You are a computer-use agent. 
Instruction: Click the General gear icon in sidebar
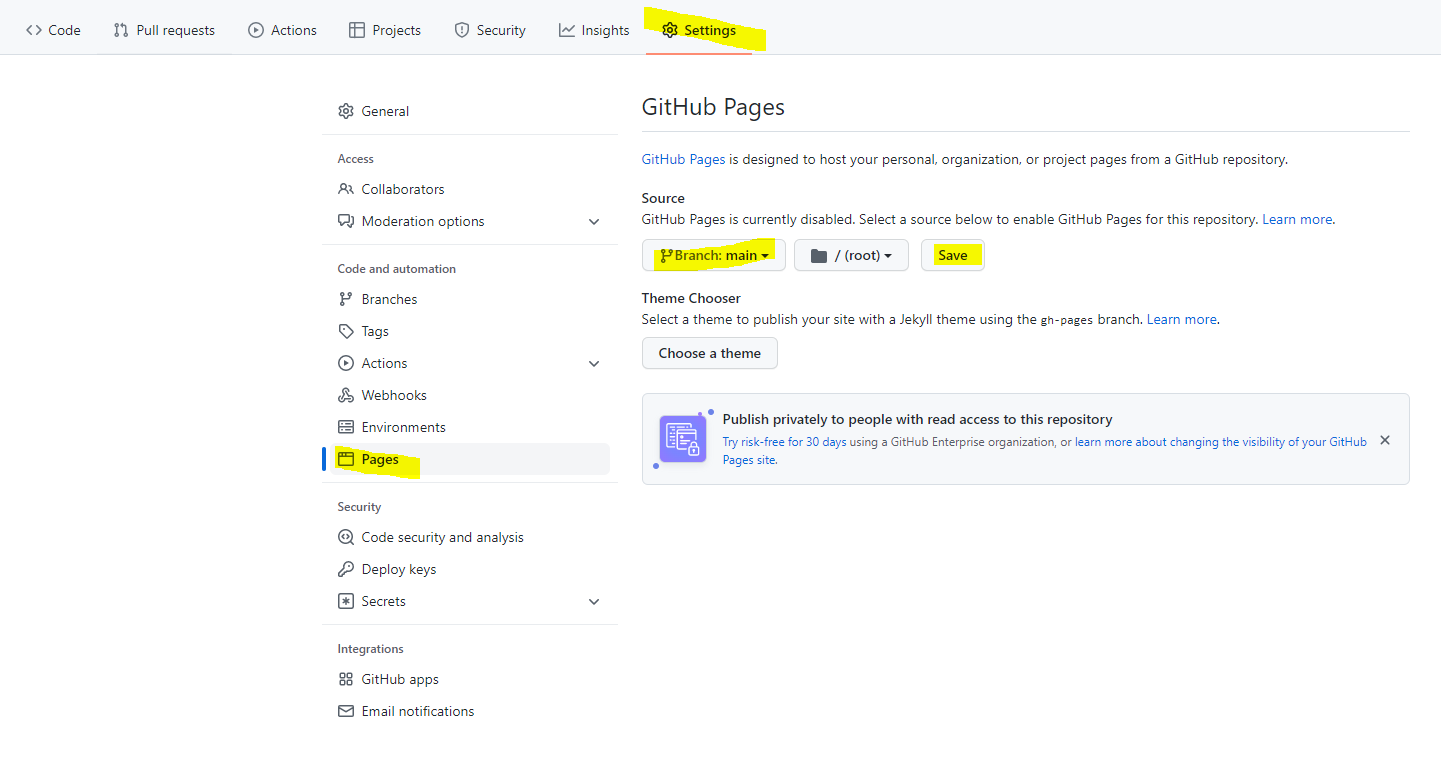346,111
